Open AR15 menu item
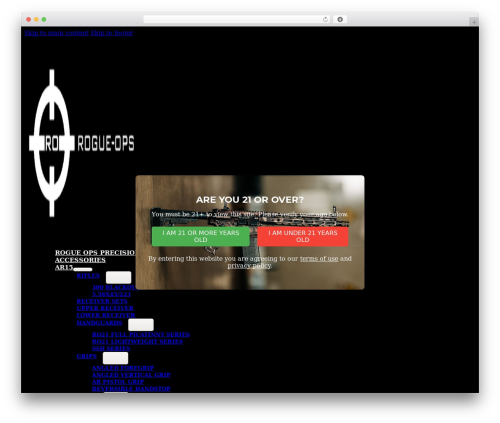The height and width of the screenshot is (423, 500). click(64, 267)
